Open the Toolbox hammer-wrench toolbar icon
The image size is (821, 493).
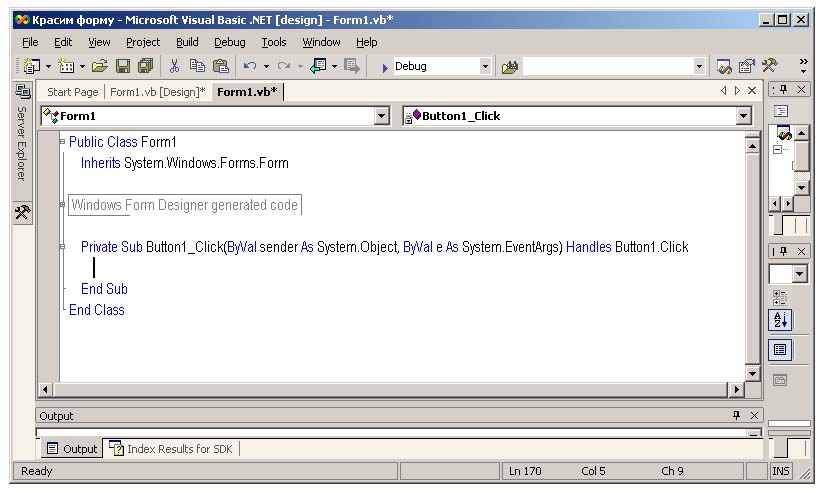pyautogui.click(x=769, y=66)
